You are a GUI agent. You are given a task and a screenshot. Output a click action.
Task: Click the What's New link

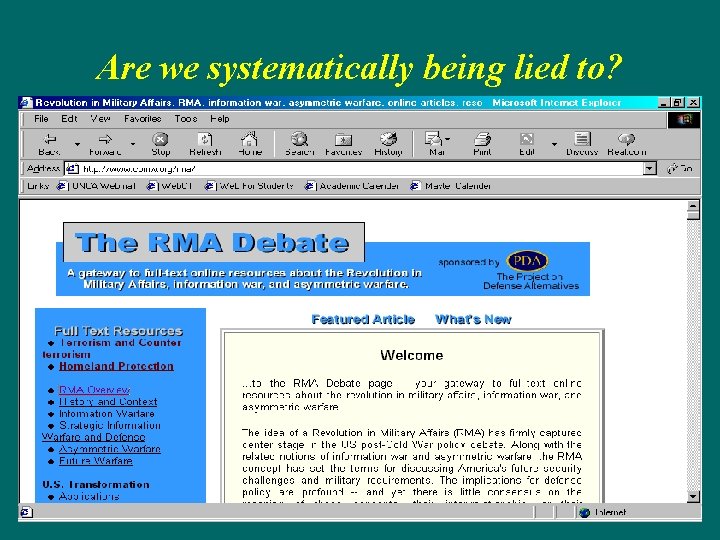(473, 319)
